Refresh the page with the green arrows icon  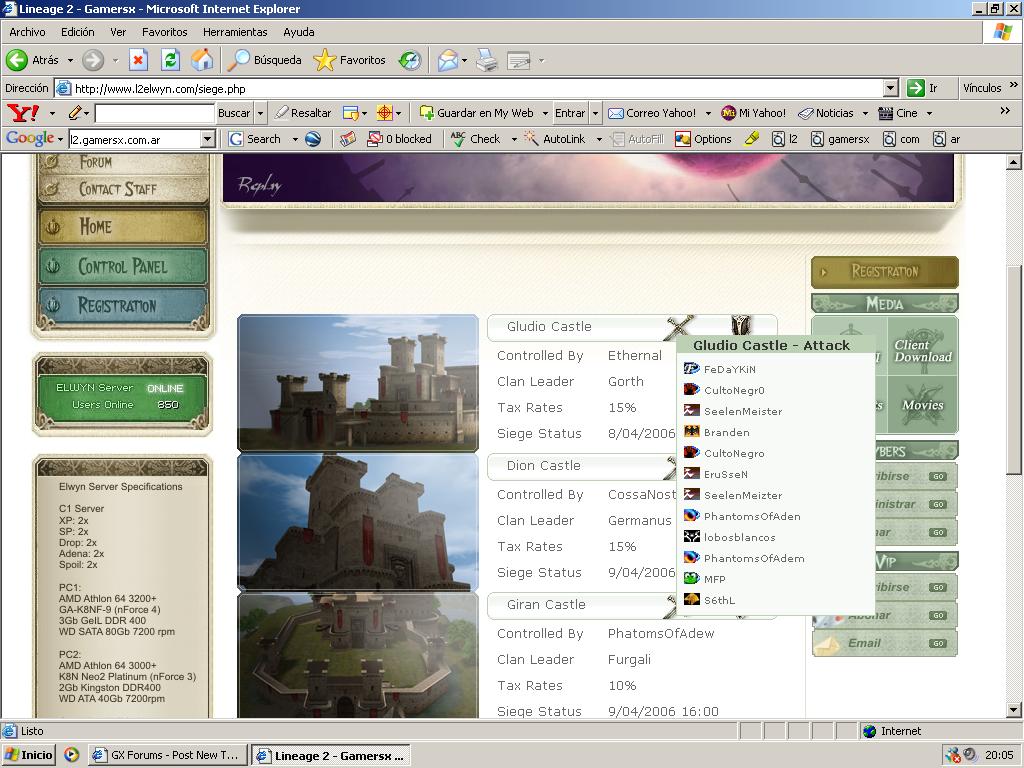click(x=170, y=60)
